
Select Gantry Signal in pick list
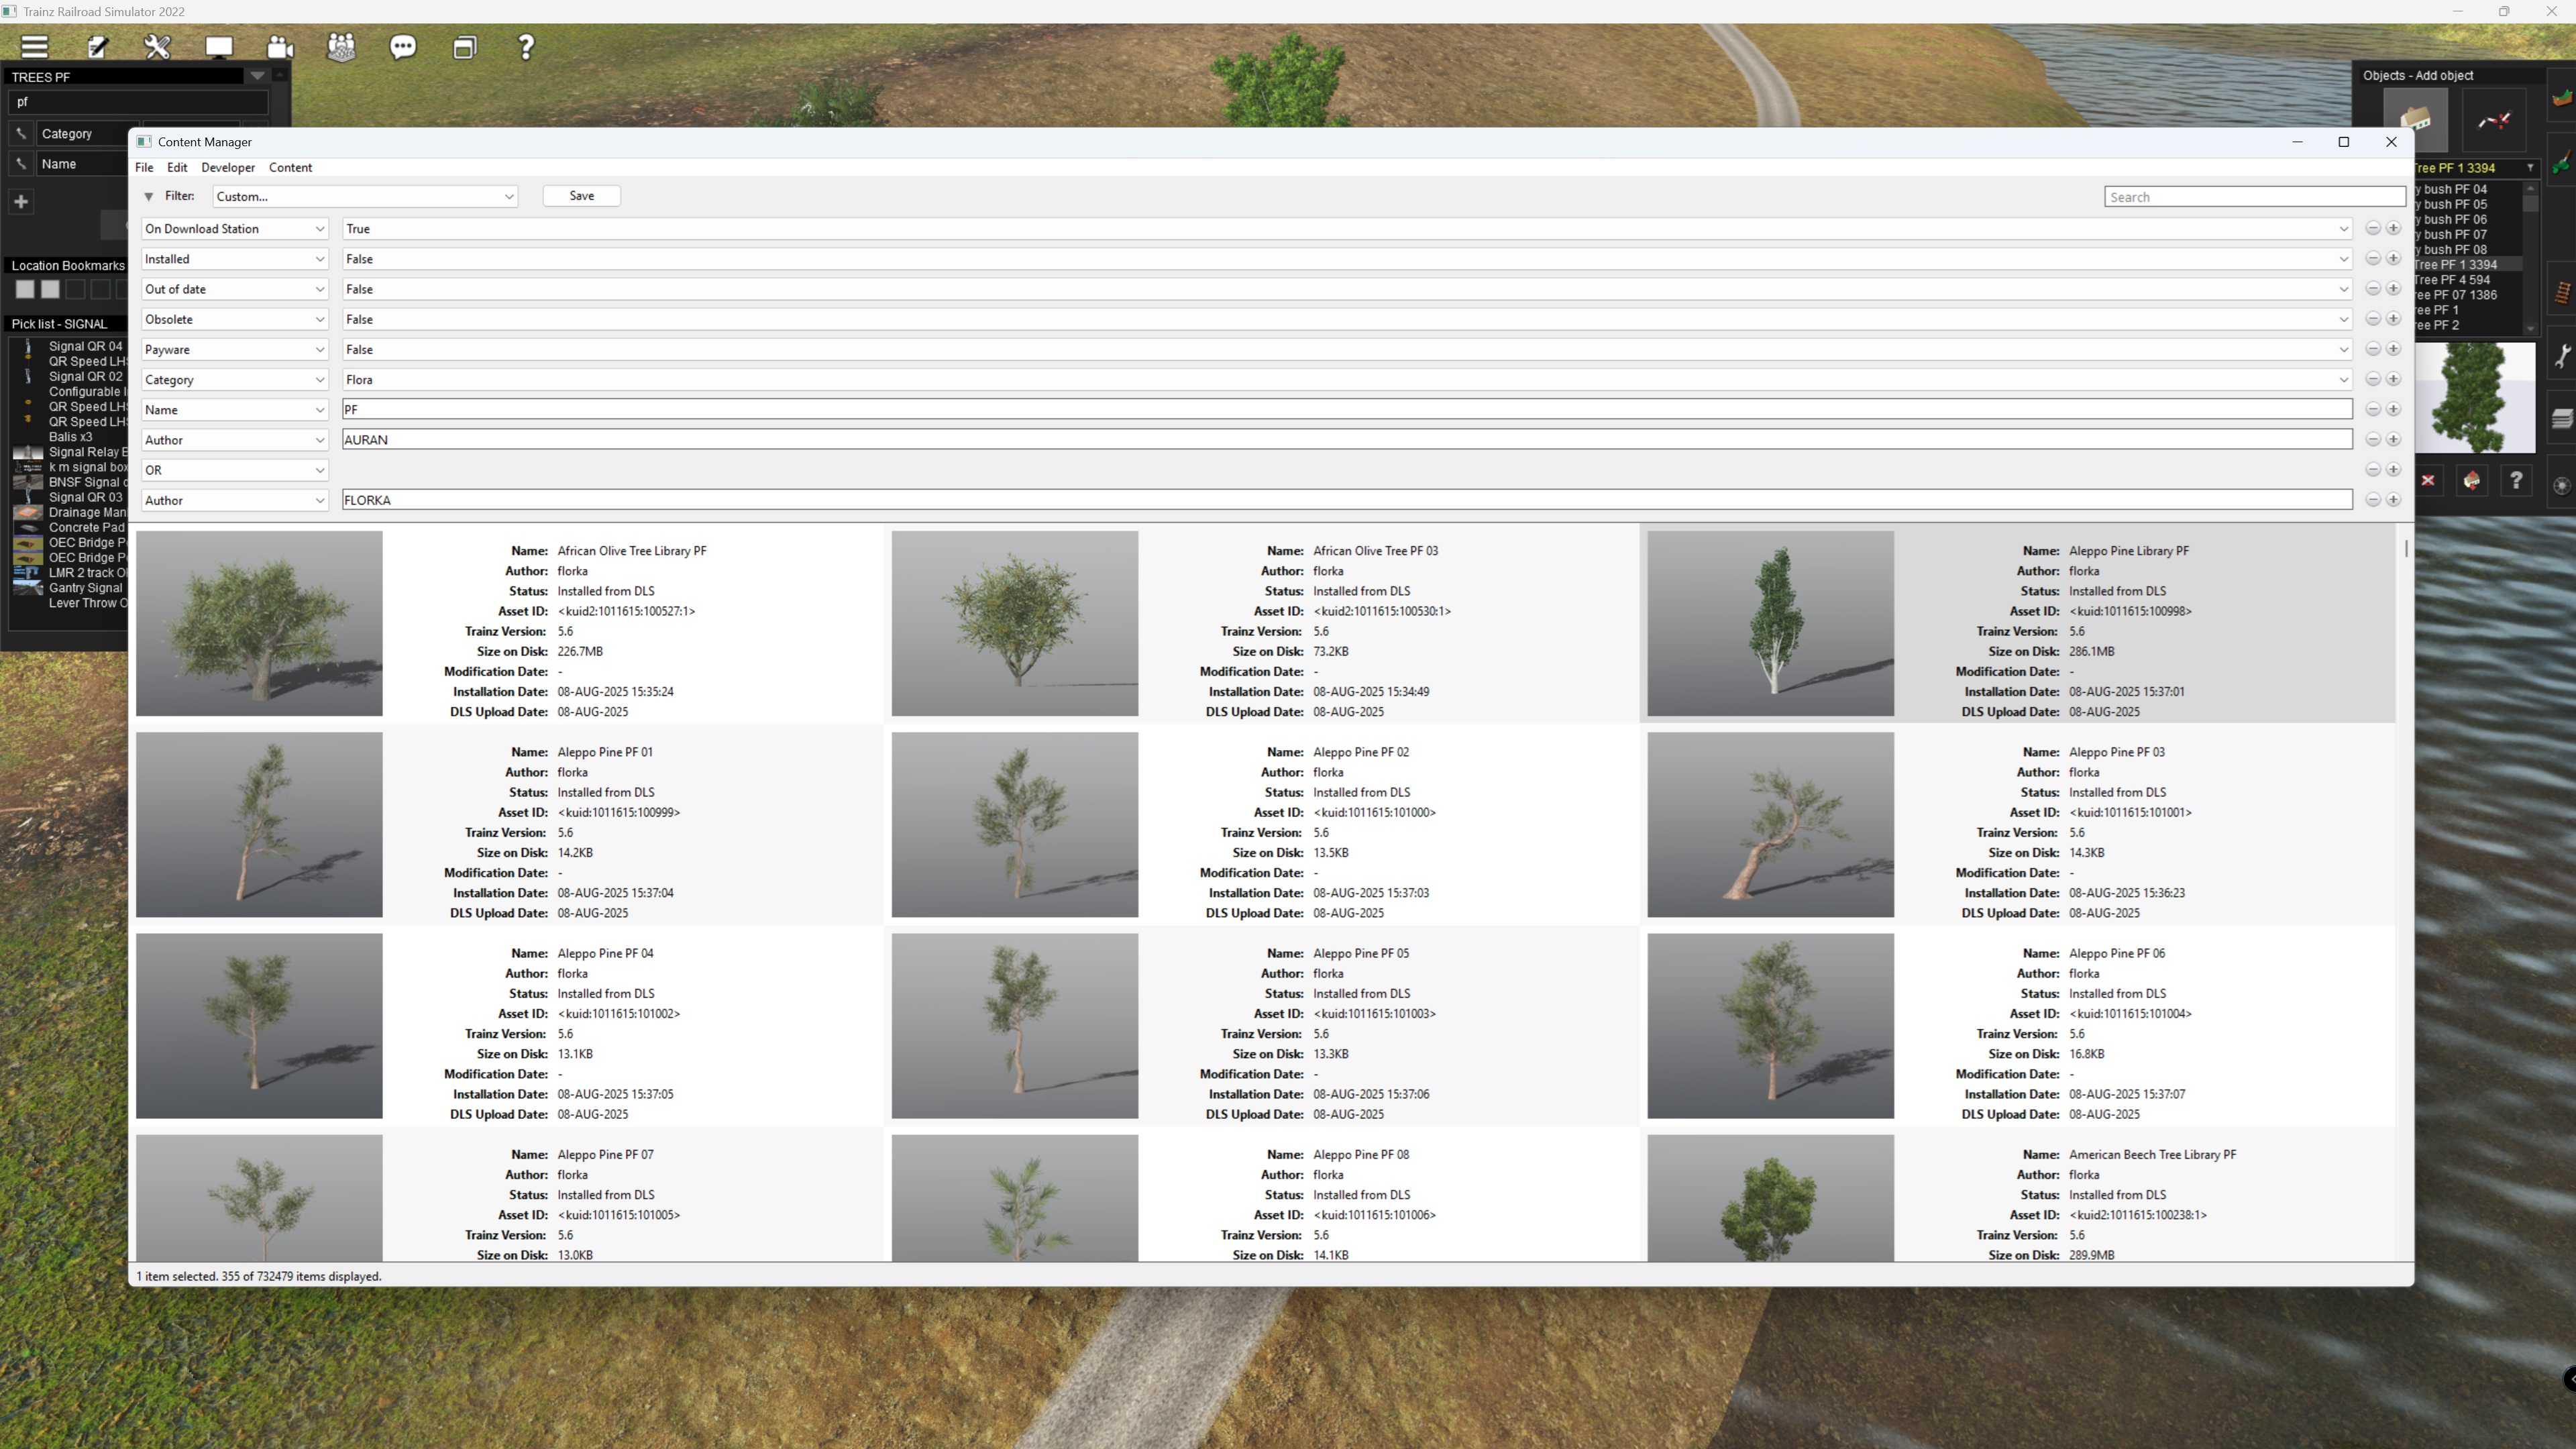pyautogui.click(x=85, y=588)
